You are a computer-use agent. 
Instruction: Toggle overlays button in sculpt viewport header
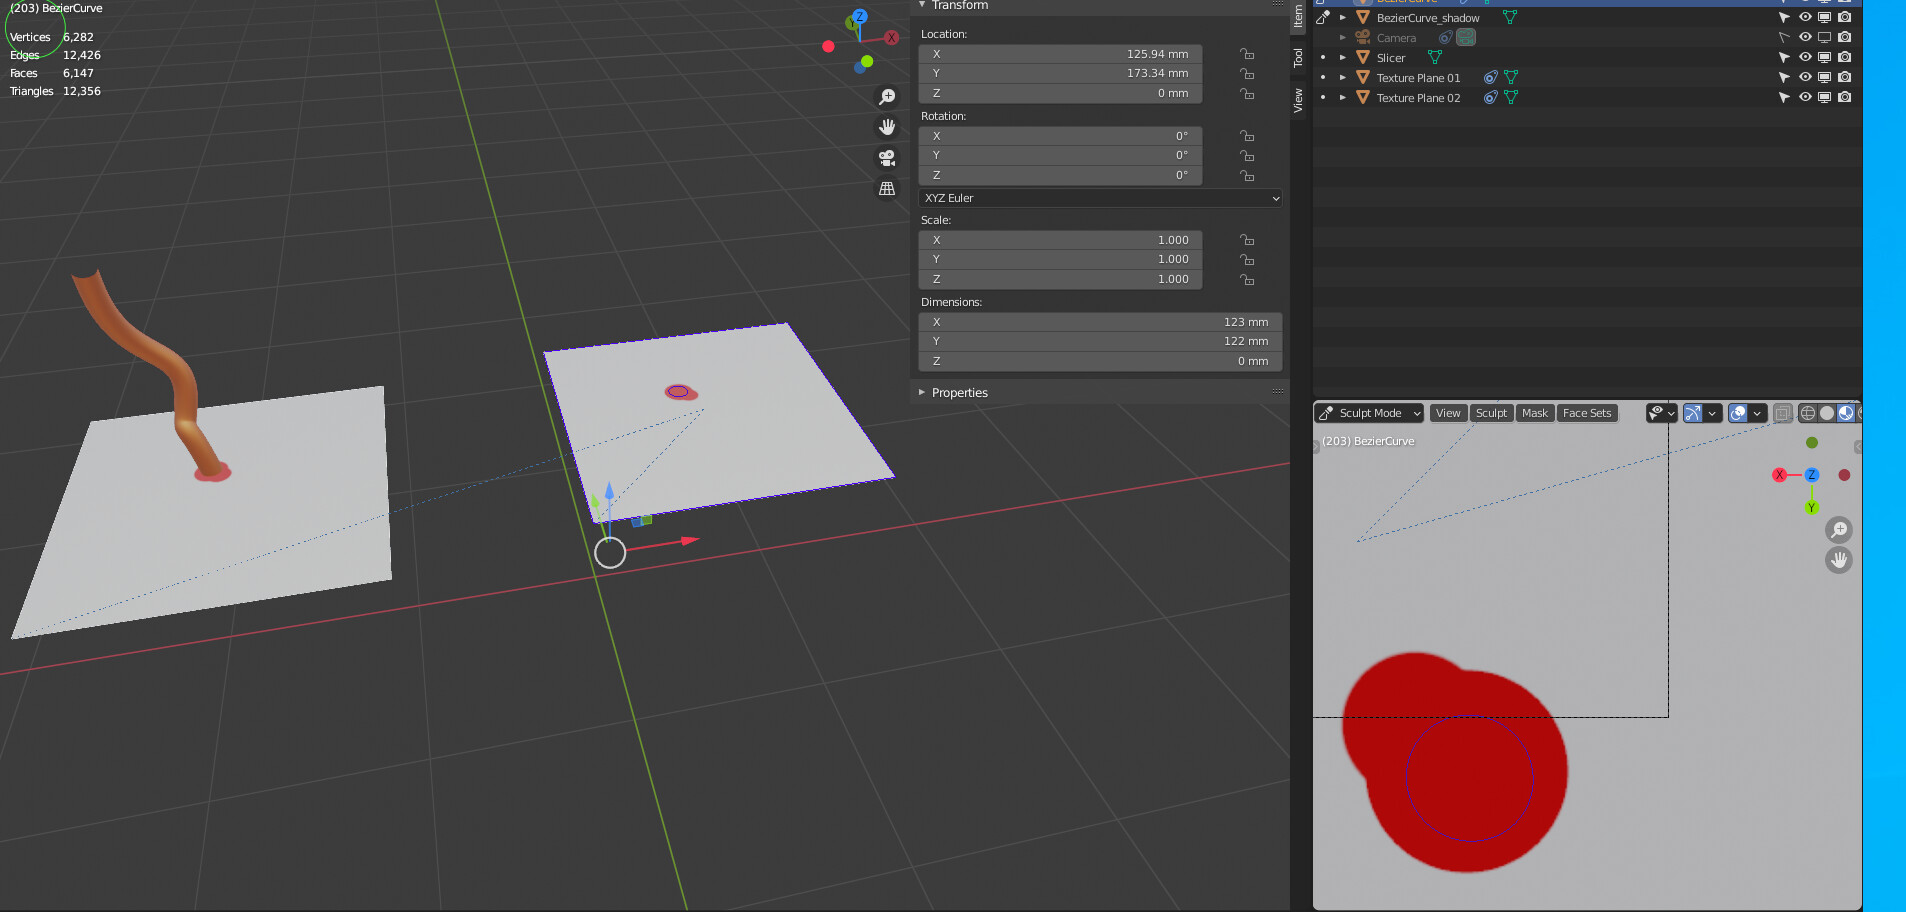(x=1738, y=413)
